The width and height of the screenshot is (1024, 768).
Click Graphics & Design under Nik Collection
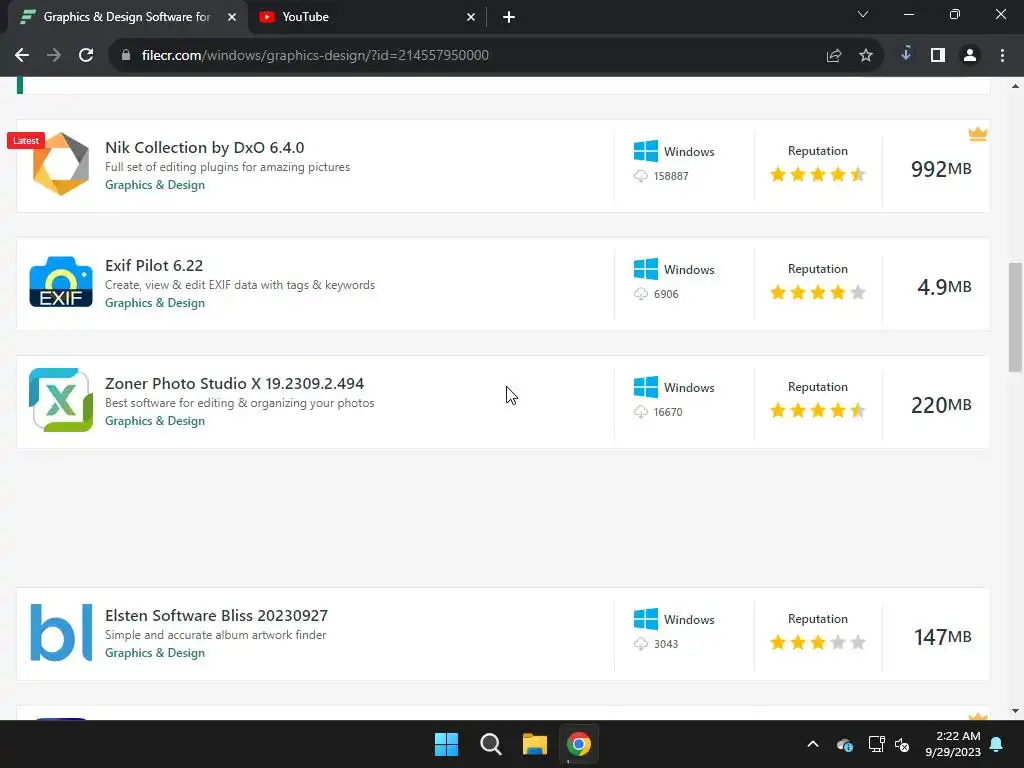pos(155,185)
